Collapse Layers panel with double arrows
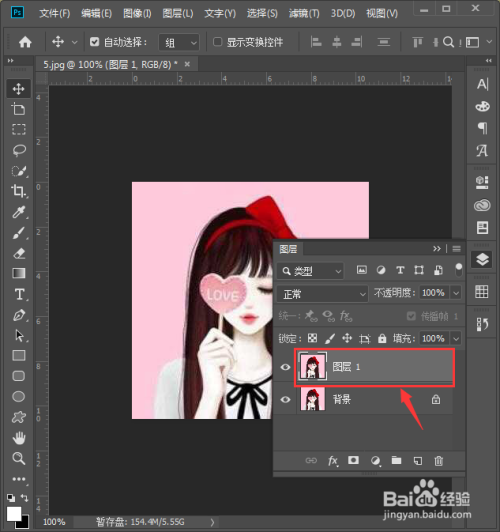The width and height of the screenshot is (500, 532). coord(437,249)
